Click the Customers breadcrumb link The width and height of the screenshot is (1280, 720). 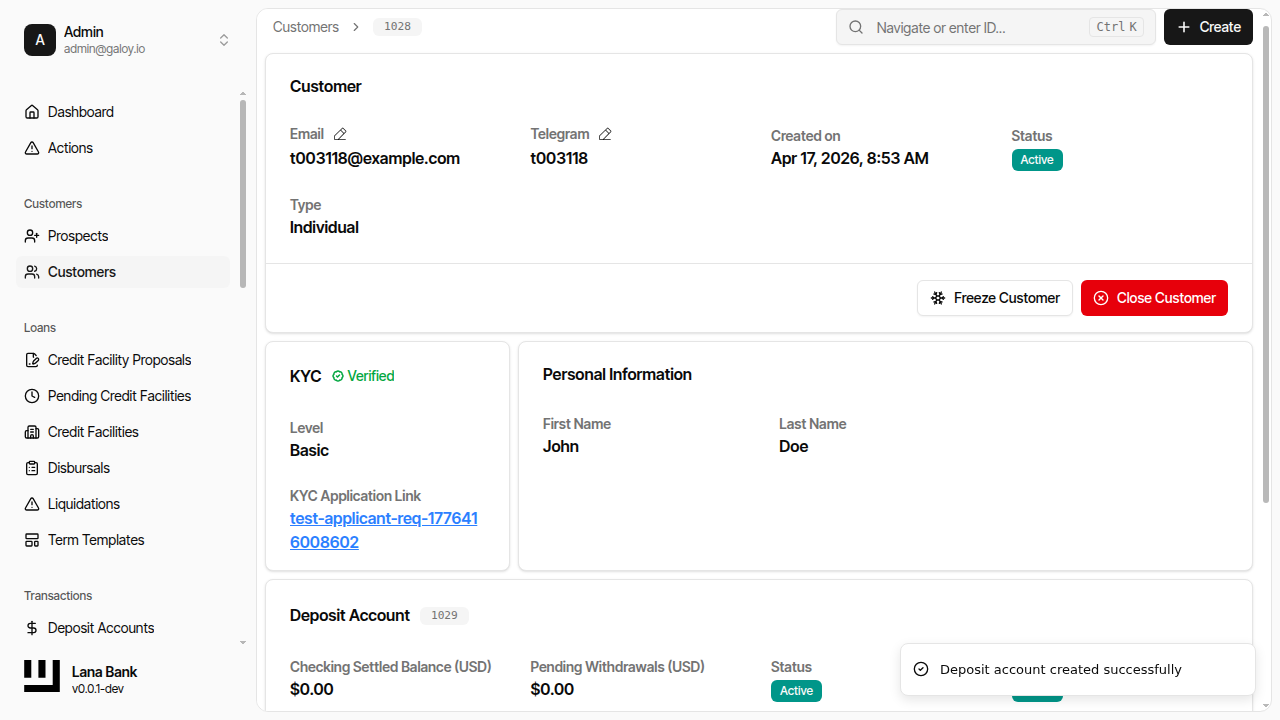pyautogui.click(x=306, y=27)
